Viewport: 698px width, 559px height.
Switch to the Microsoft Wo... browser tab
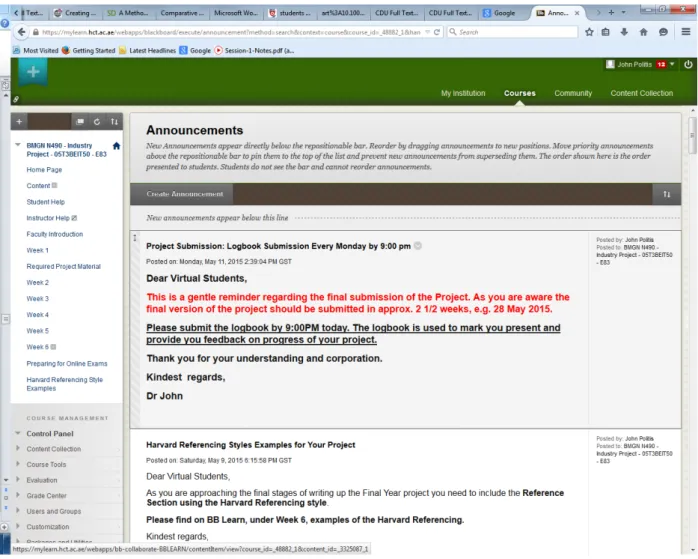pyautogui.click(x=236, y=13)
